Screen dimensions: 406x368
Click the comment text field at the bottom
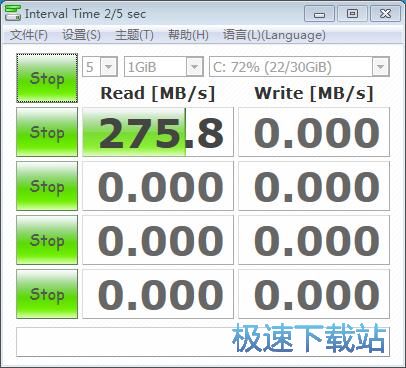pos(203,342)
